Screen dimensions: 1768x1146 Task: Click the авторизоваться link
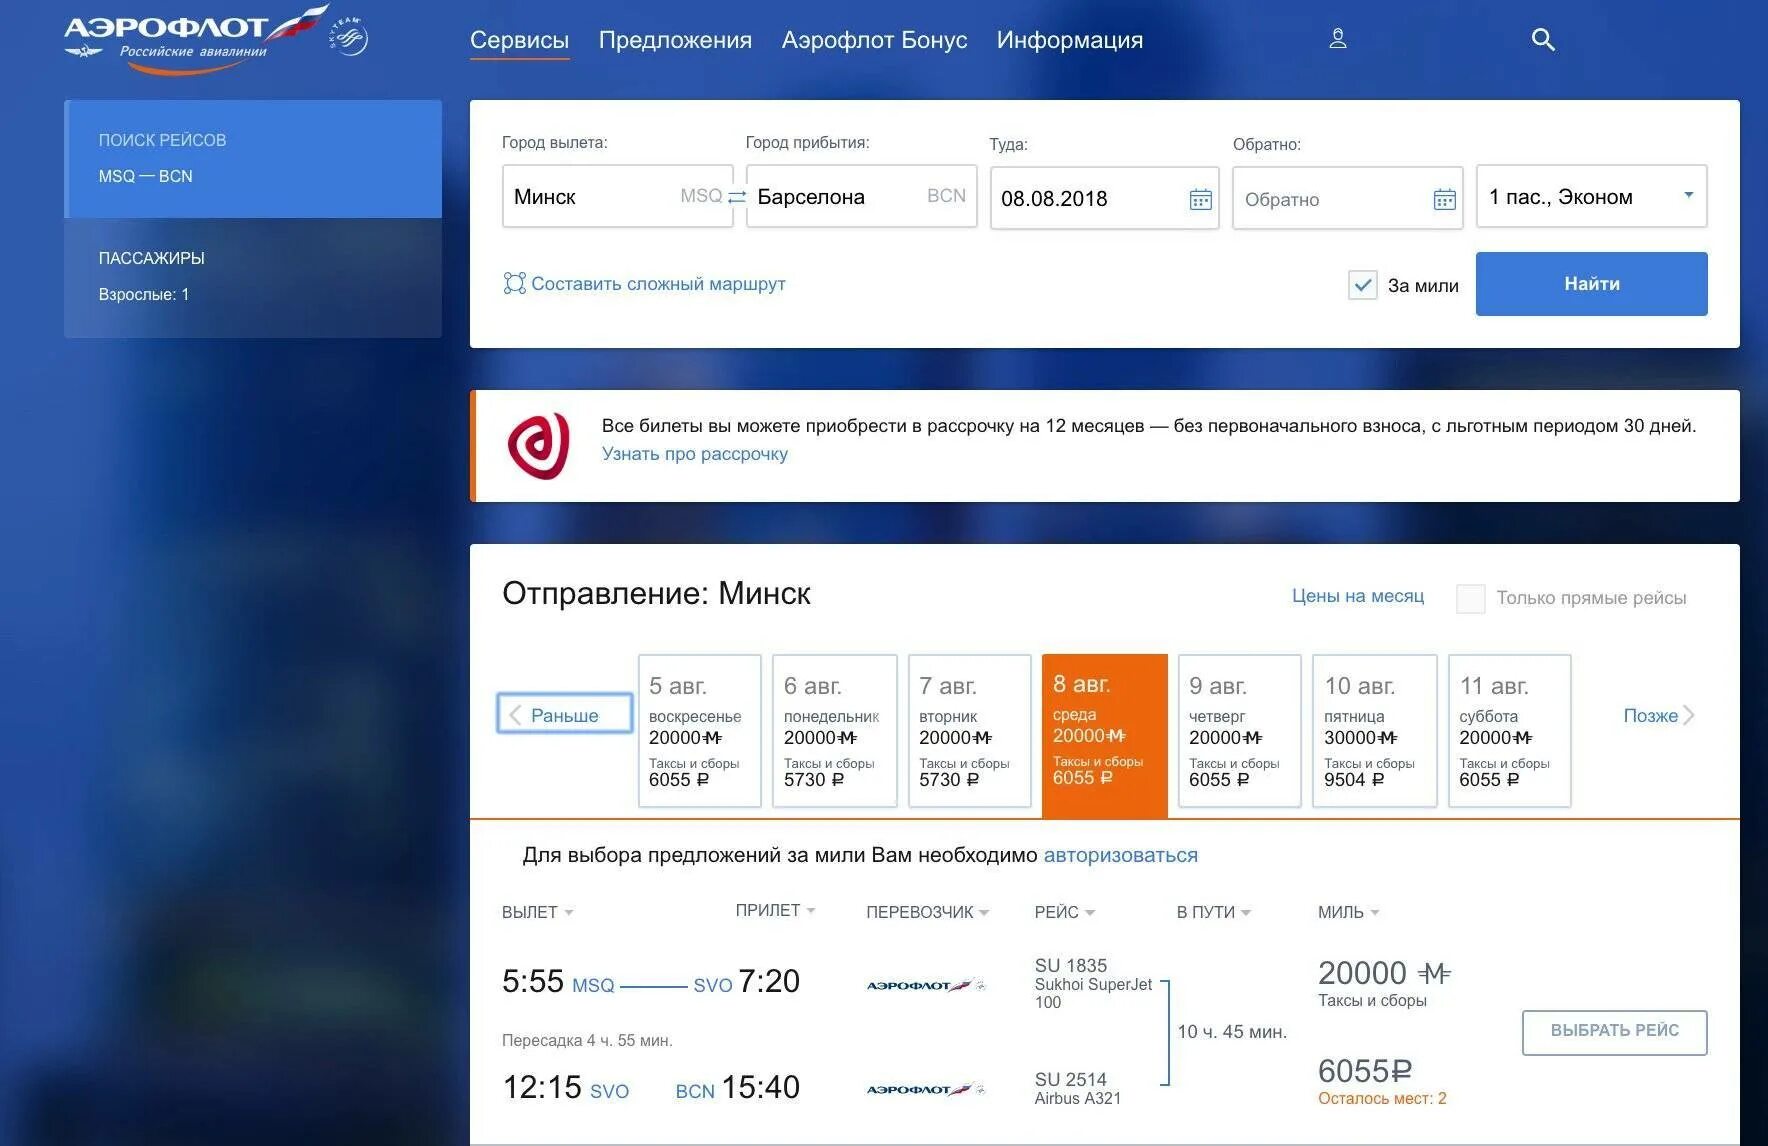(1120, 856)
